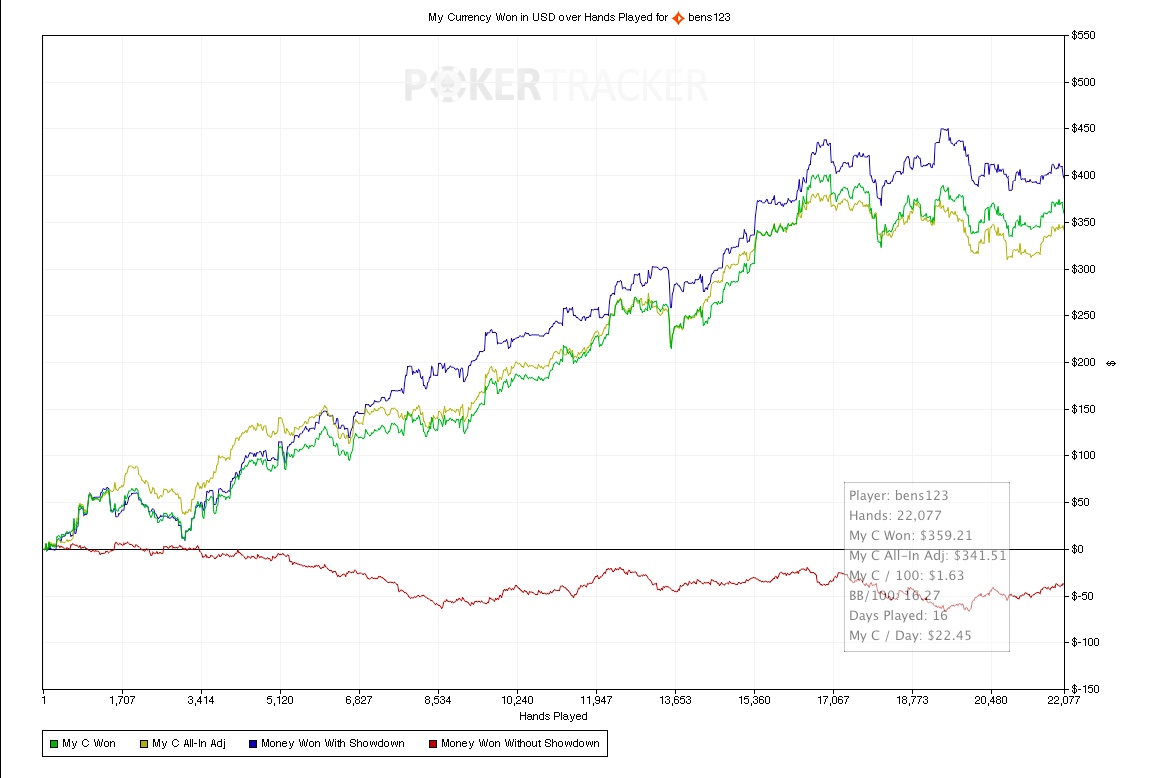Click the $450 y-axis label

[1083, 128]
